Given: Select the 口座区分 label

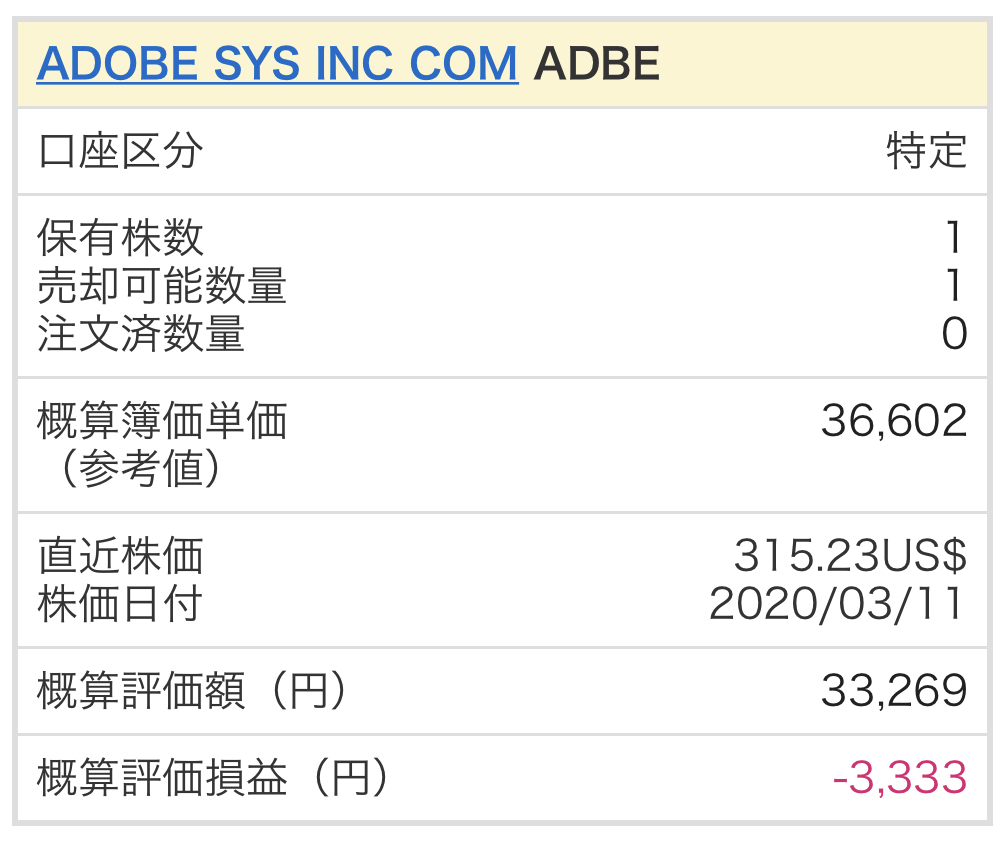Looking at the screenshot, I should pyautogui.click(x=120, y=151).
